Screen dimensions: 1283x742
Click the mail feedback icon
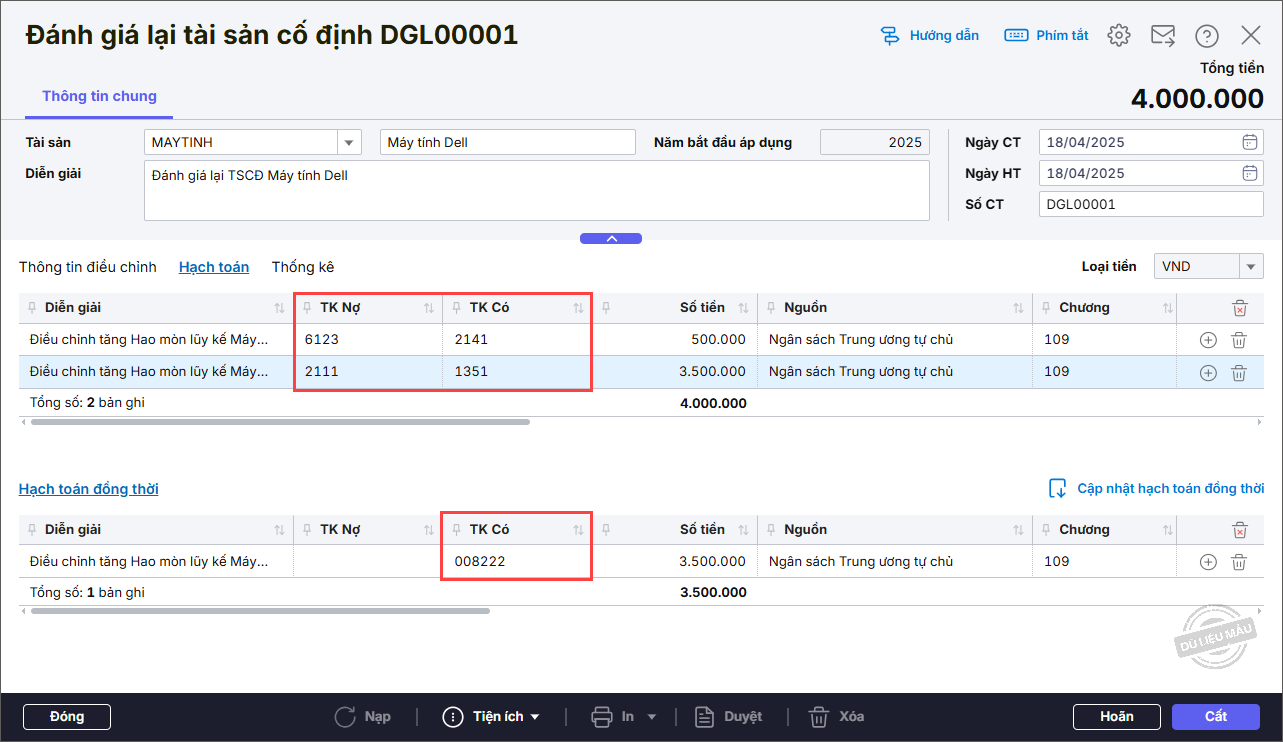[1162, 36]
